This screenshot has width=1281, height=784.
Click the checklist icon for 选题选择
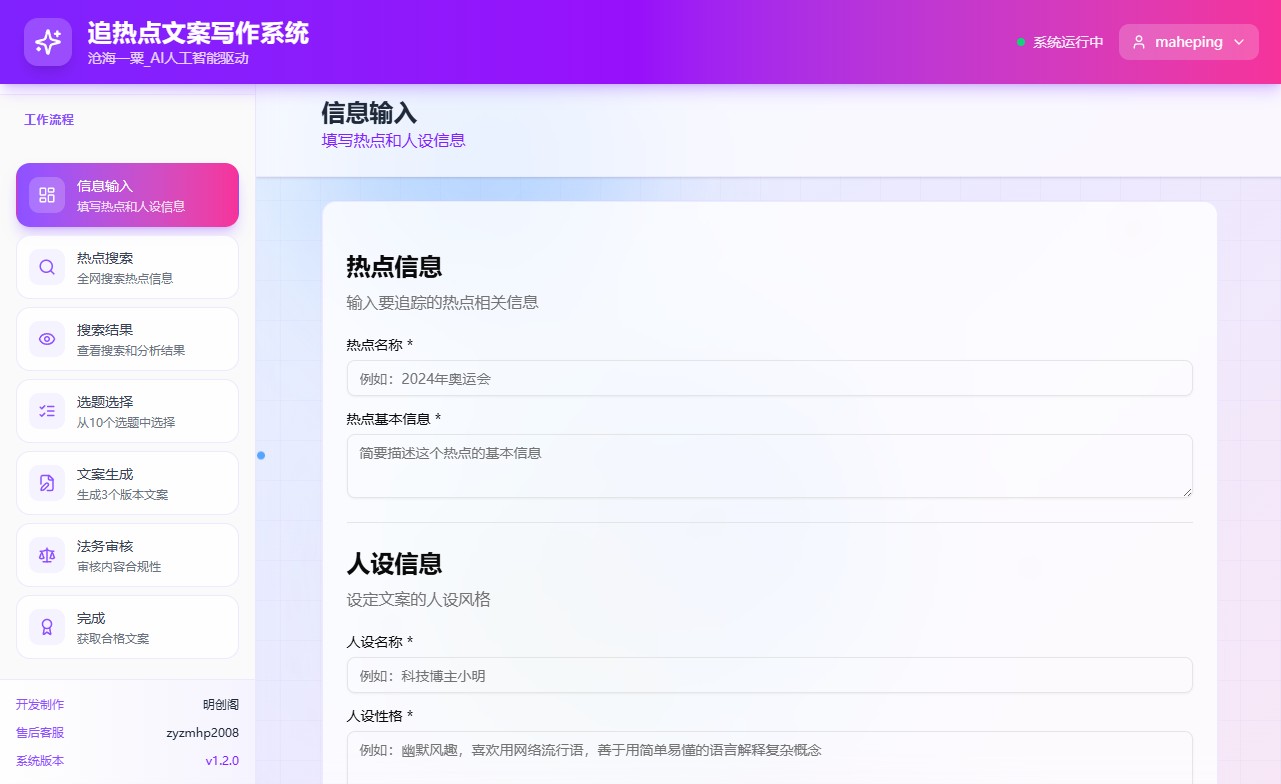tap(47, 411)
